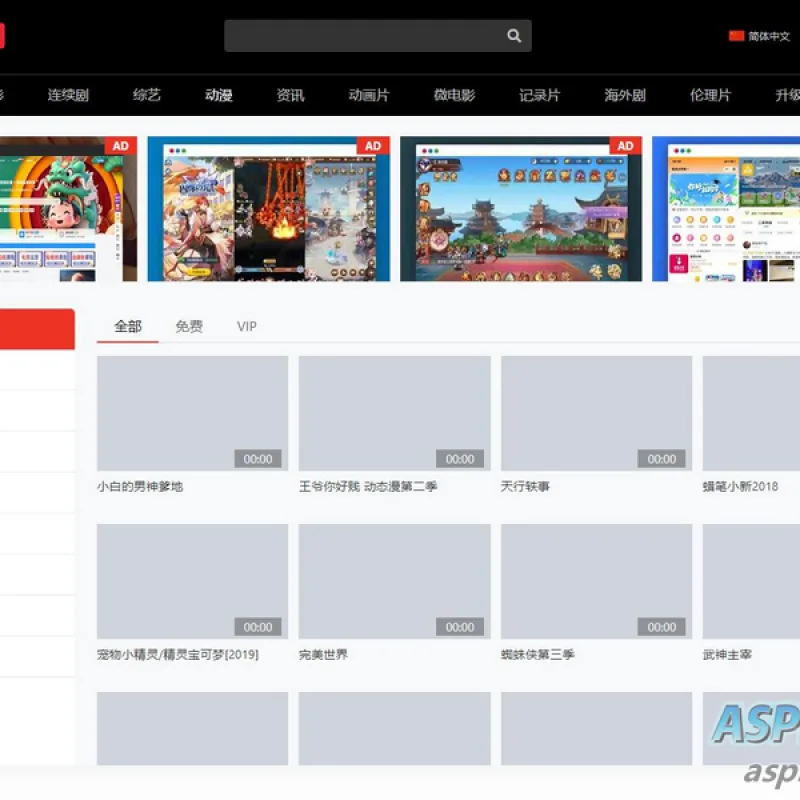This screenshot has height=800, width=800.
Task: Click 00:00 duration badge on 完美世界
Action: coord(460,627)
